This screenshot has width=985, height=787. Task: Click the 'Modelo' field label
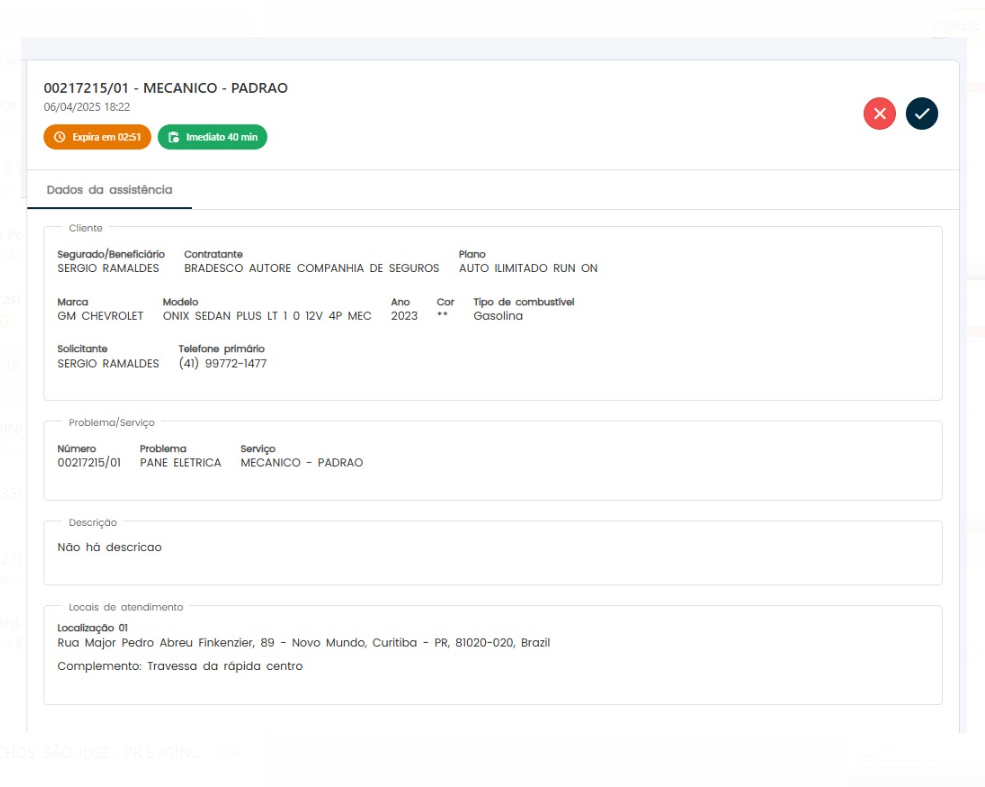click(180, 302)
